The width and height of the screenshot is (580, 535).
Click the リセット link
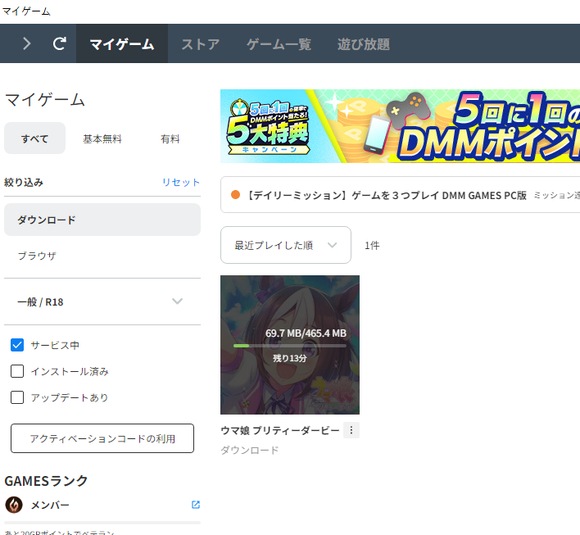(x=181, y=182)
